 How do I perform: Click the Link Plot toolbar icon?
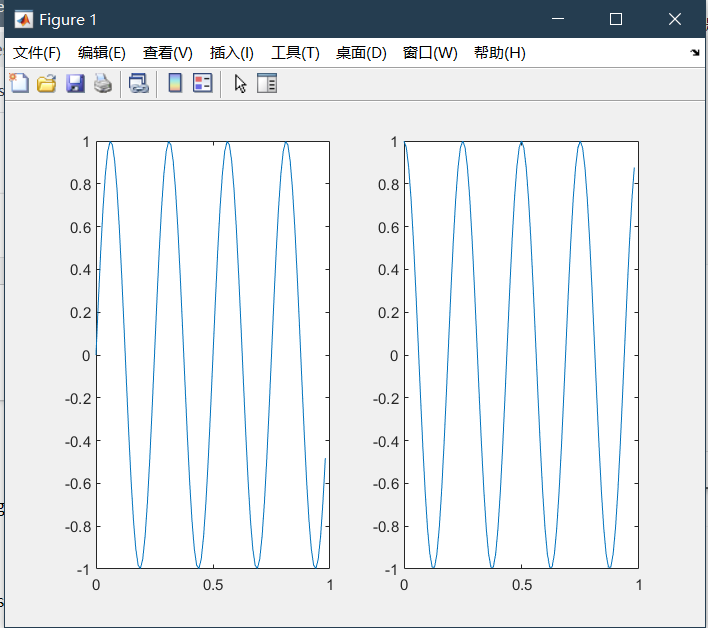(139, 84)
